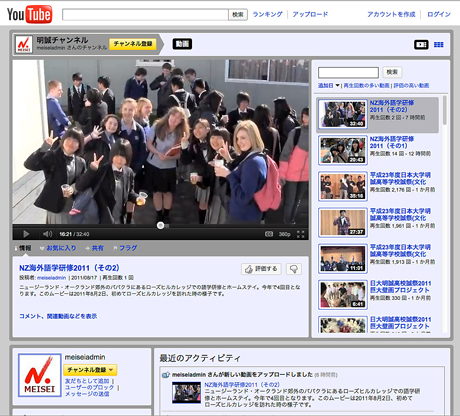The image size is (460, 416).
Task: Click the channel video search field
Action: pyautogui.click(x=348, y=72)
